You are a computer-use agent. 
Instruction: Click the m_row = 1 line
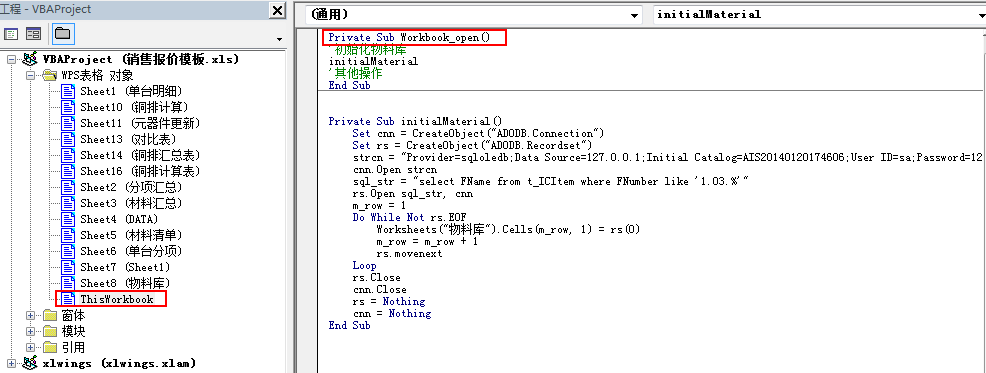pyautogui.click(x=379, y=206)
